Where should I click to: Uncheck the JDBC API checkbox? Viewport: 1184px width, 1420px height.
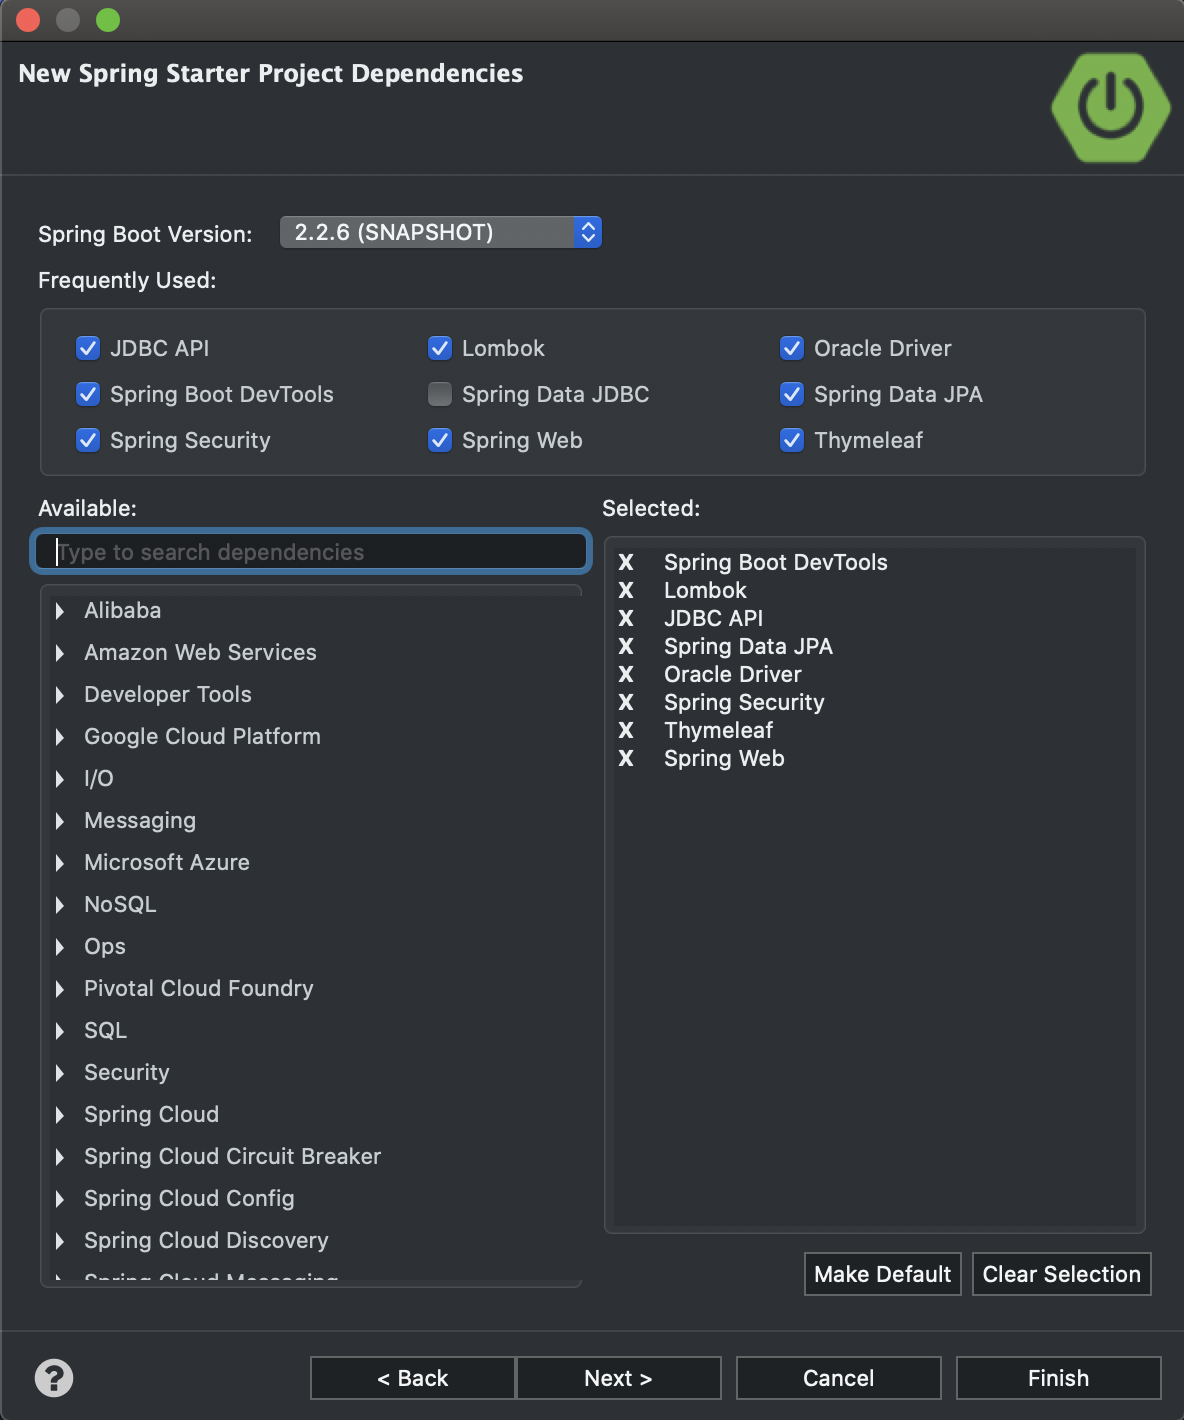click(x=88, y=348)
